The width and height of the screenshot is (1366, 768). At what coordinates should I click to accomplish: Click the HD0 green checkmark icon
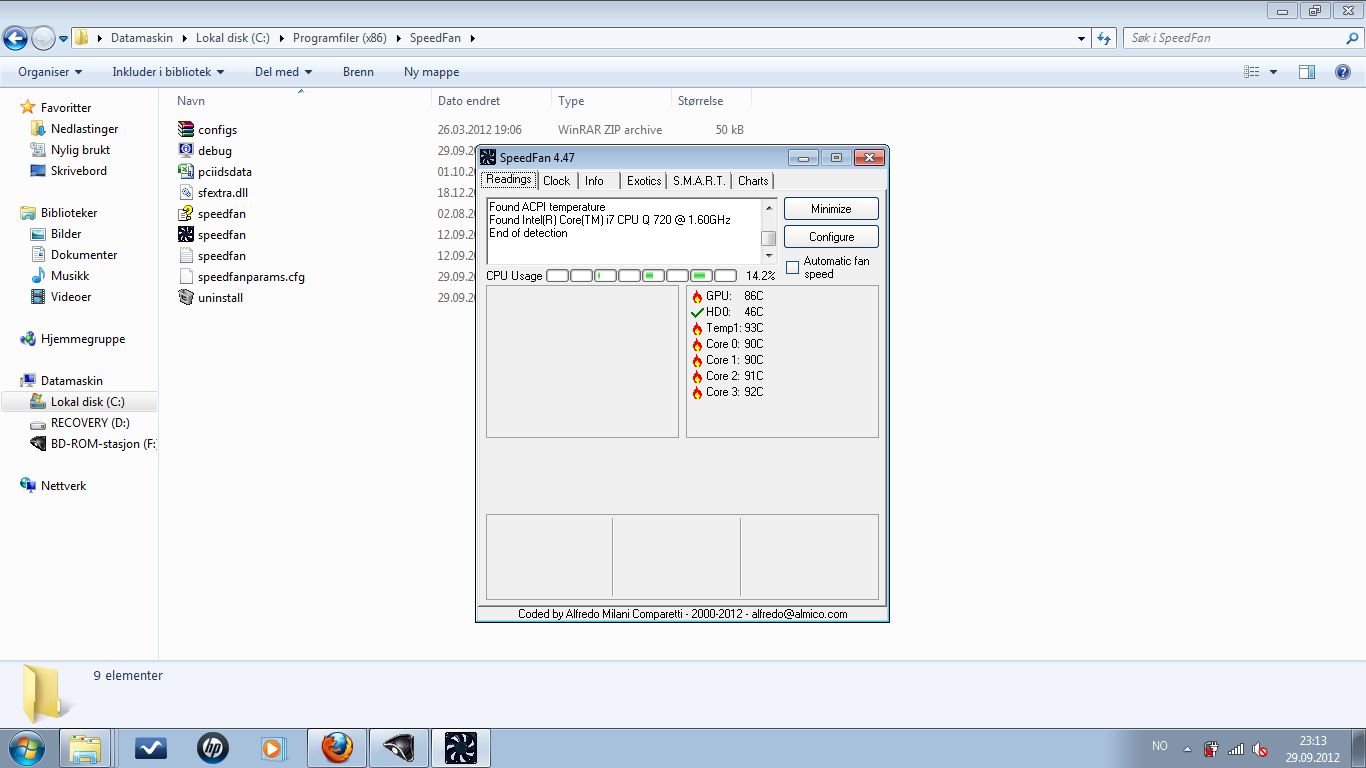[x=697, y=312]
